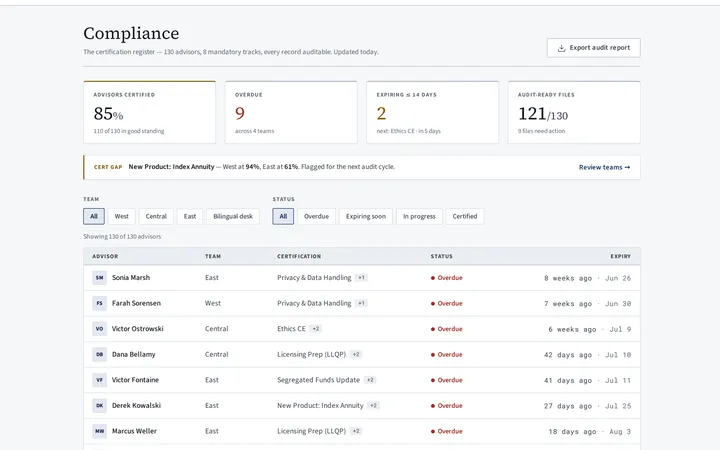Show only Overdue status advisors
This screenshot has width=720, height=450.
(316, 216)
